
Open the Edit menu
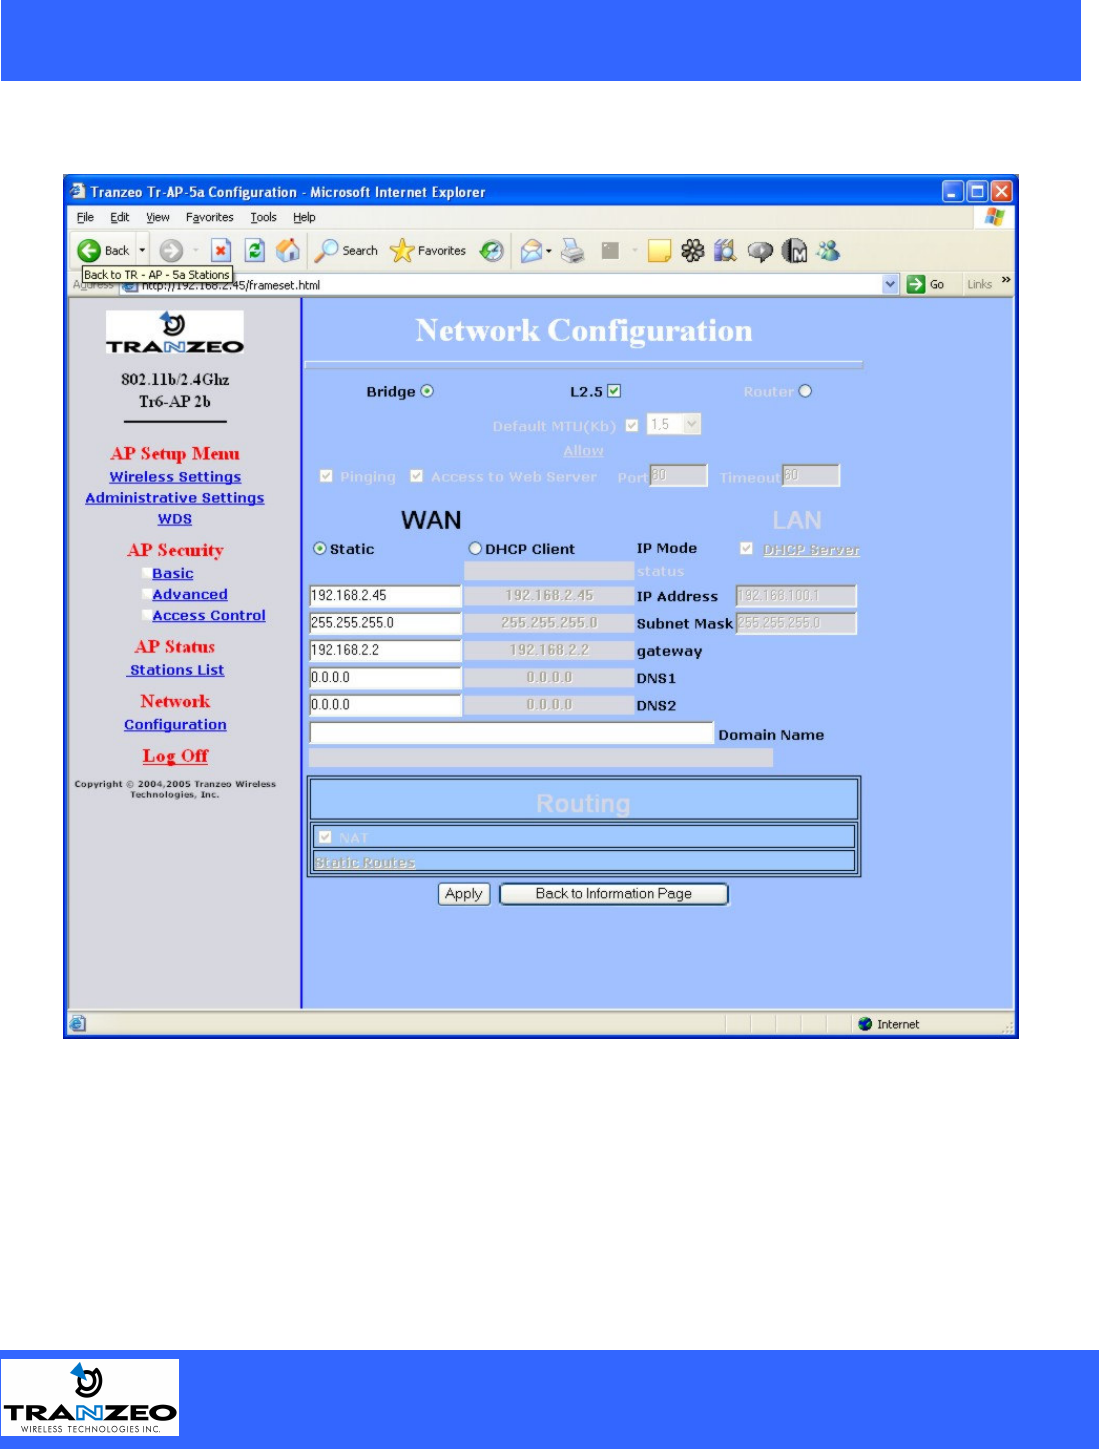click(x=120, y=217)
